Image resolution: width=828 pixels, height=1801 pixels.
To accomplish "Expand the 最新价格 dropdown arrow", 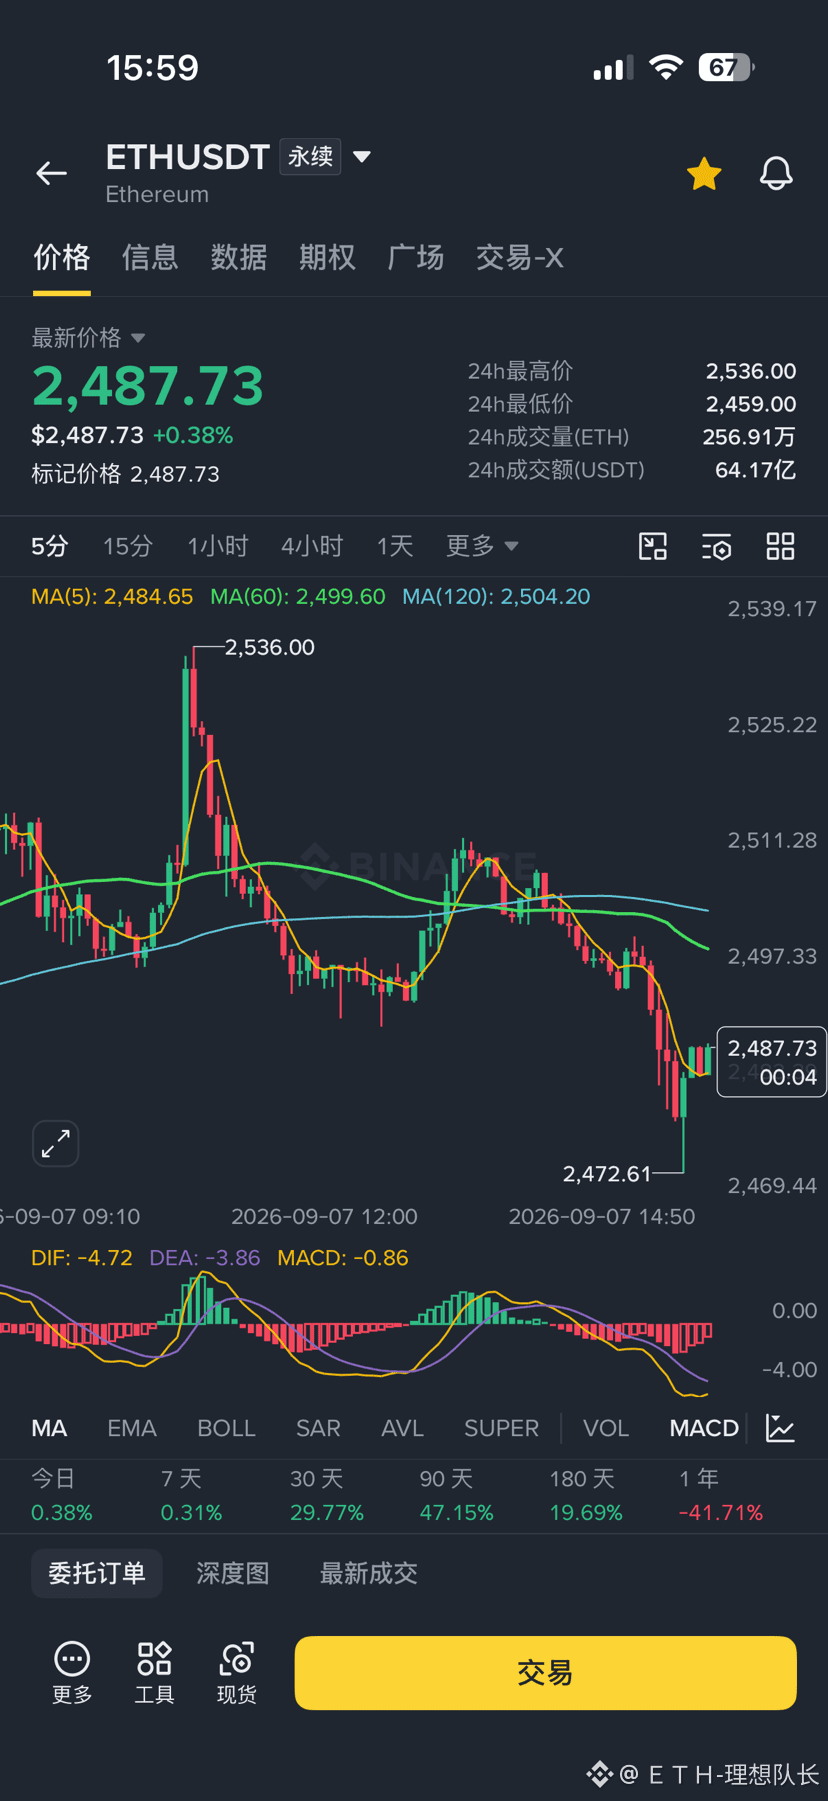I will click(x=138, y=338).
